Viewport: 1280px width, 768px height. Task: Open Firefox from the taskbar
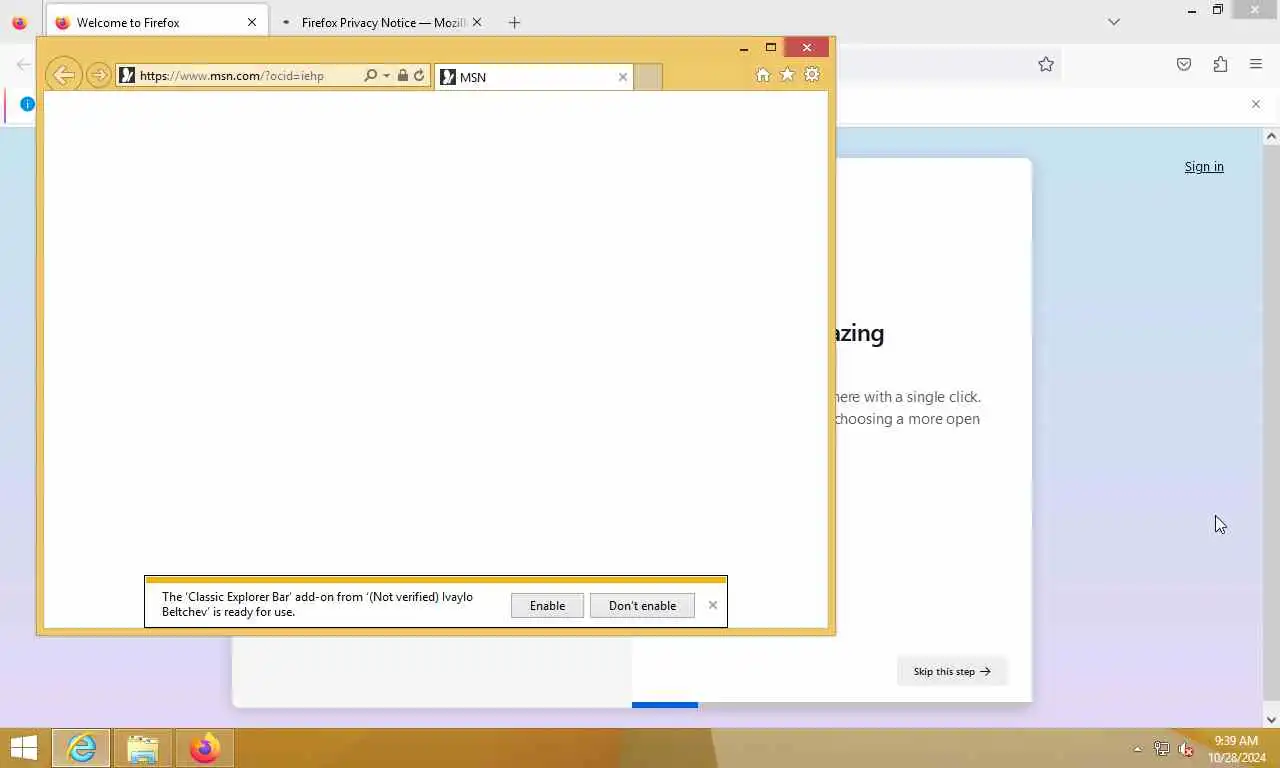tap(205, 748)
